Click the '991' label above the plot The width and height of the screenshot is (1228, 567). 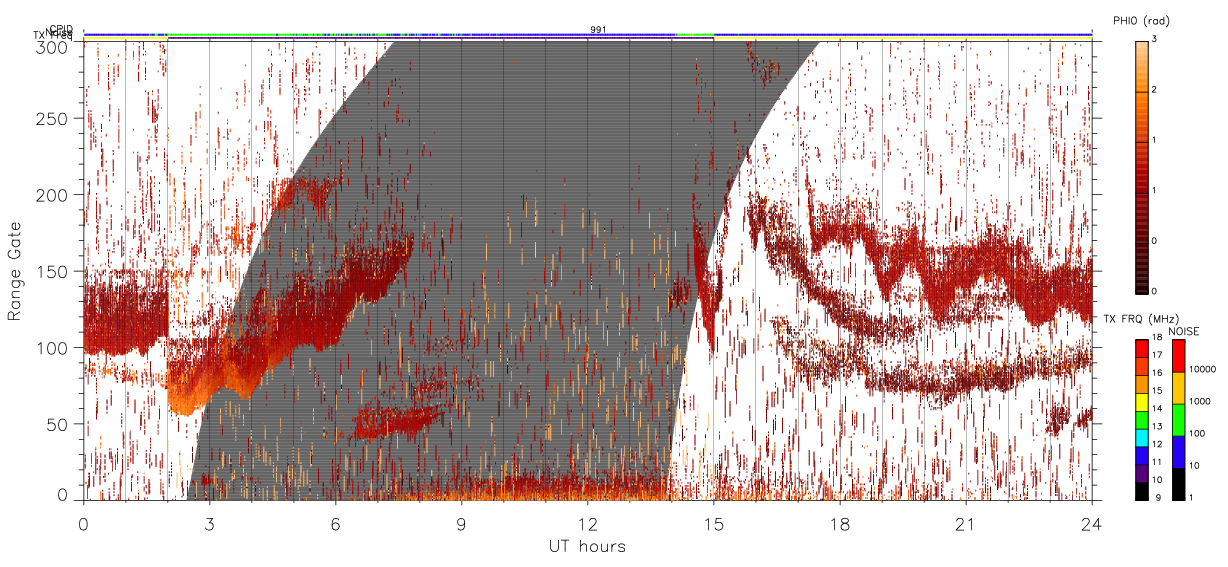click(x=598, y=30)
